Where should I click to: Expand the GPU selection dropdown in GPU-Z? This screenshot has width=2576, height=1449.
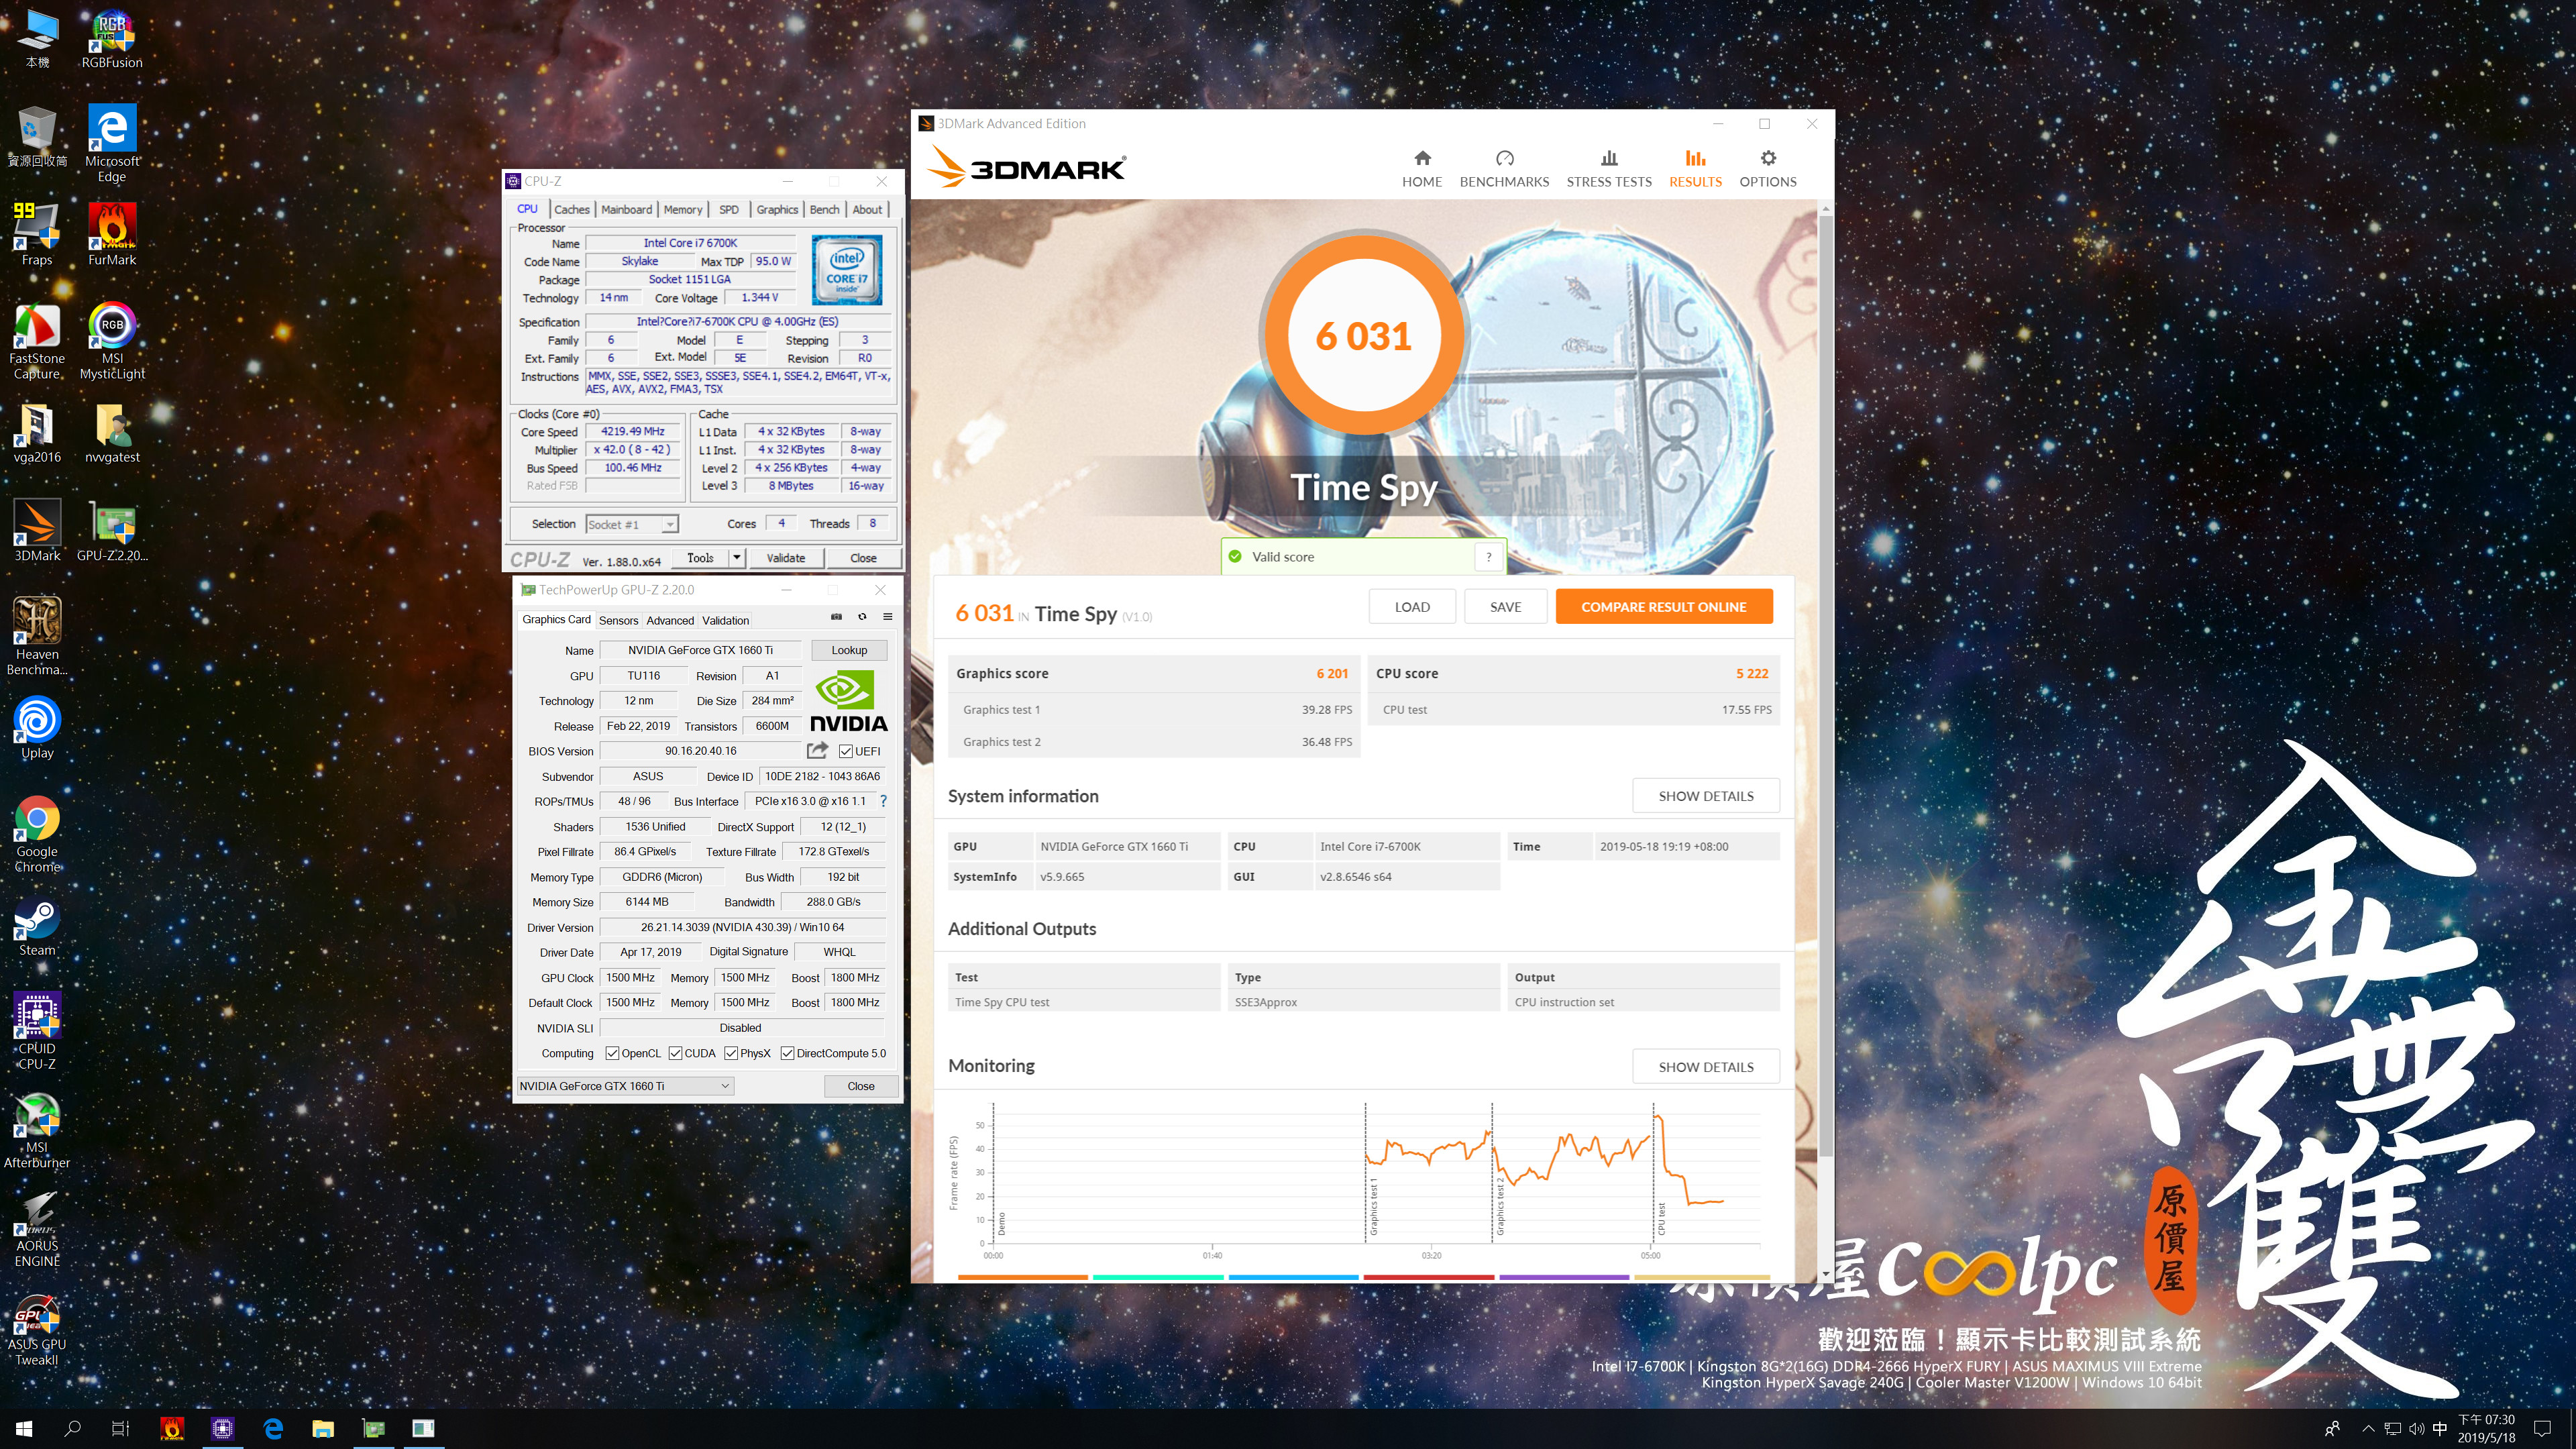625,1086
